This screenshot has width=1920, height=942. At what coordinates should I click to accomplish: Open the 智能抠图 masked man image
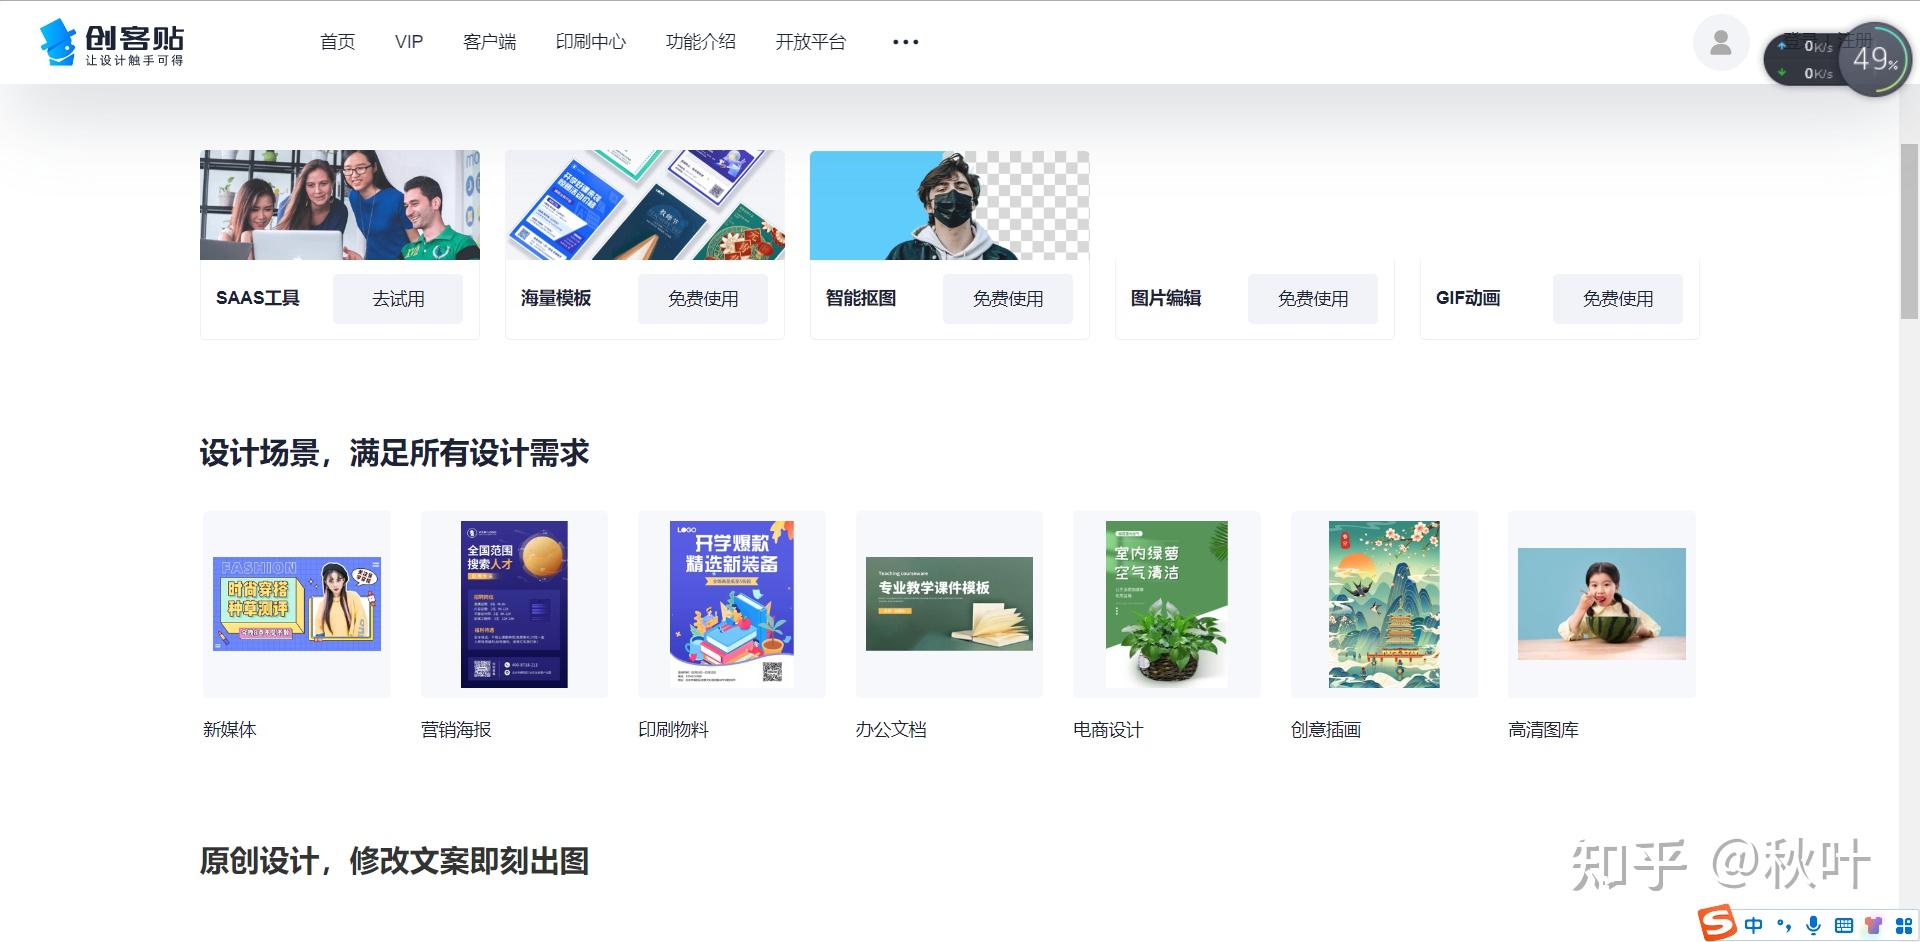(950, 205)
